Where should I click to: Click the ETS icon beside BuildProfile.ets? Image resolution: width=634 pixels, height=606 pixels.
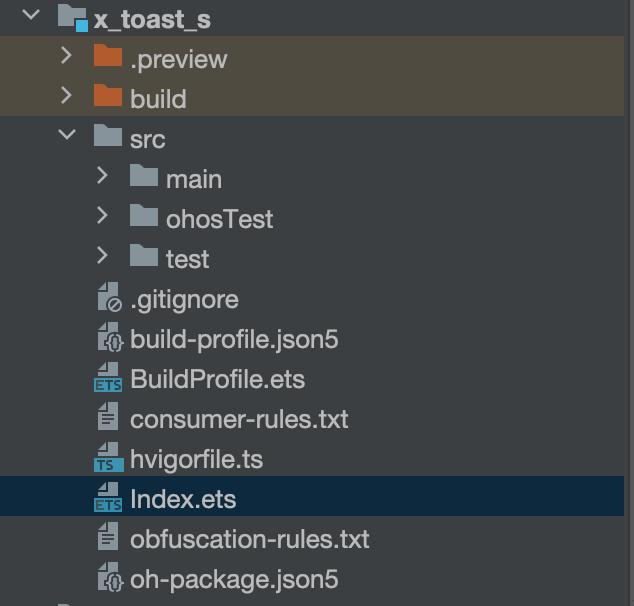point(107,379)
